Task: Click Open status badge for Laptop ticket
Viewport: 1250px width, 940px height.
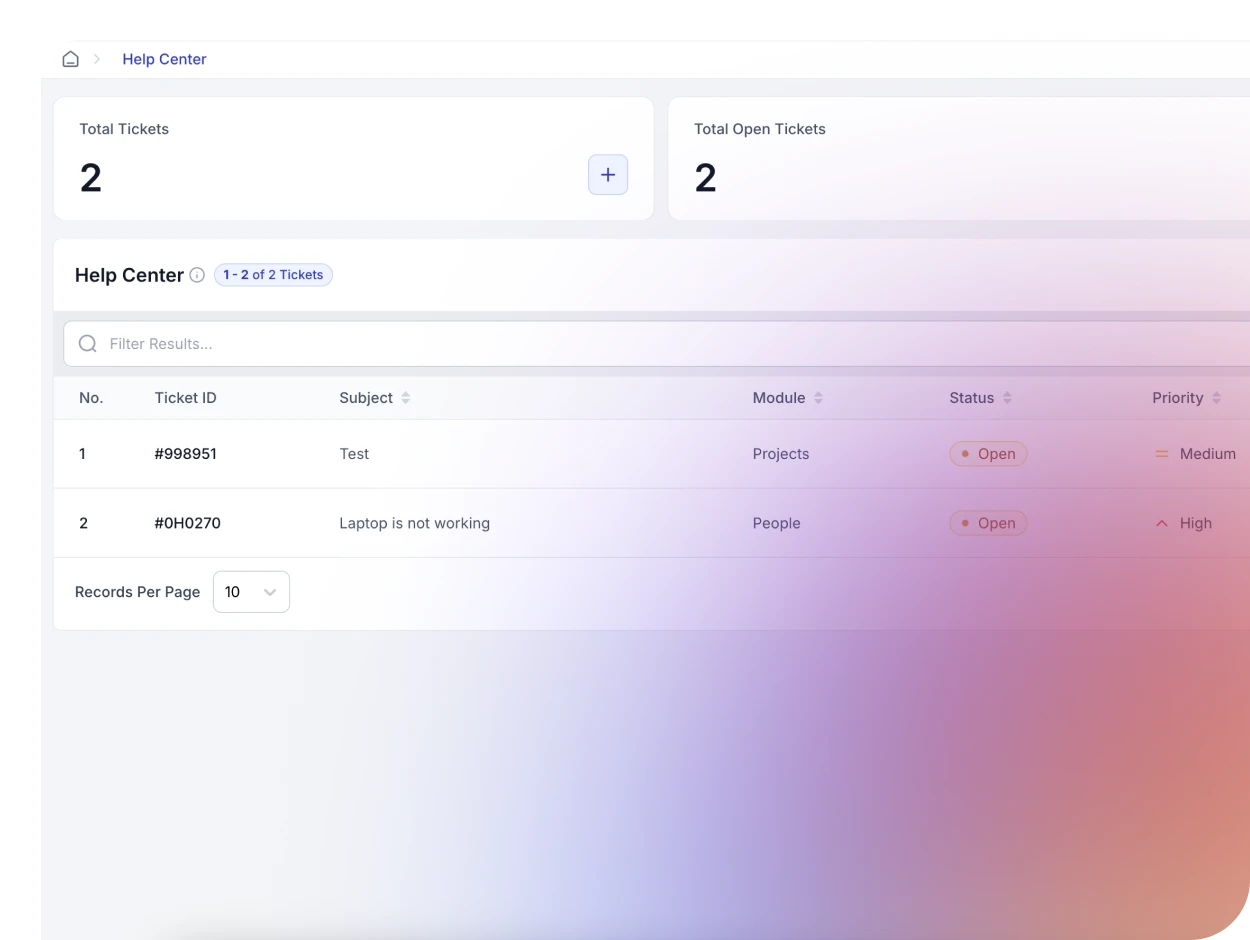Action: [988, 523]
